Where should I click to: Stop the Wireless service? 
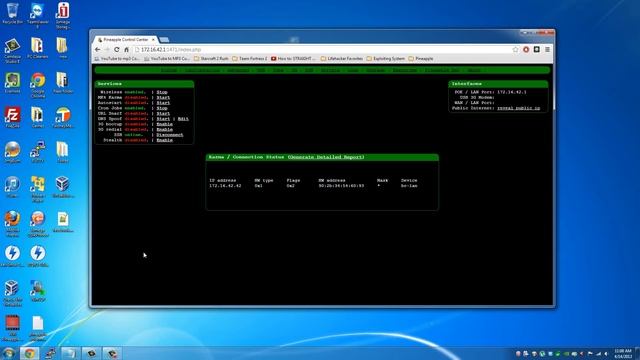point(162,92)
